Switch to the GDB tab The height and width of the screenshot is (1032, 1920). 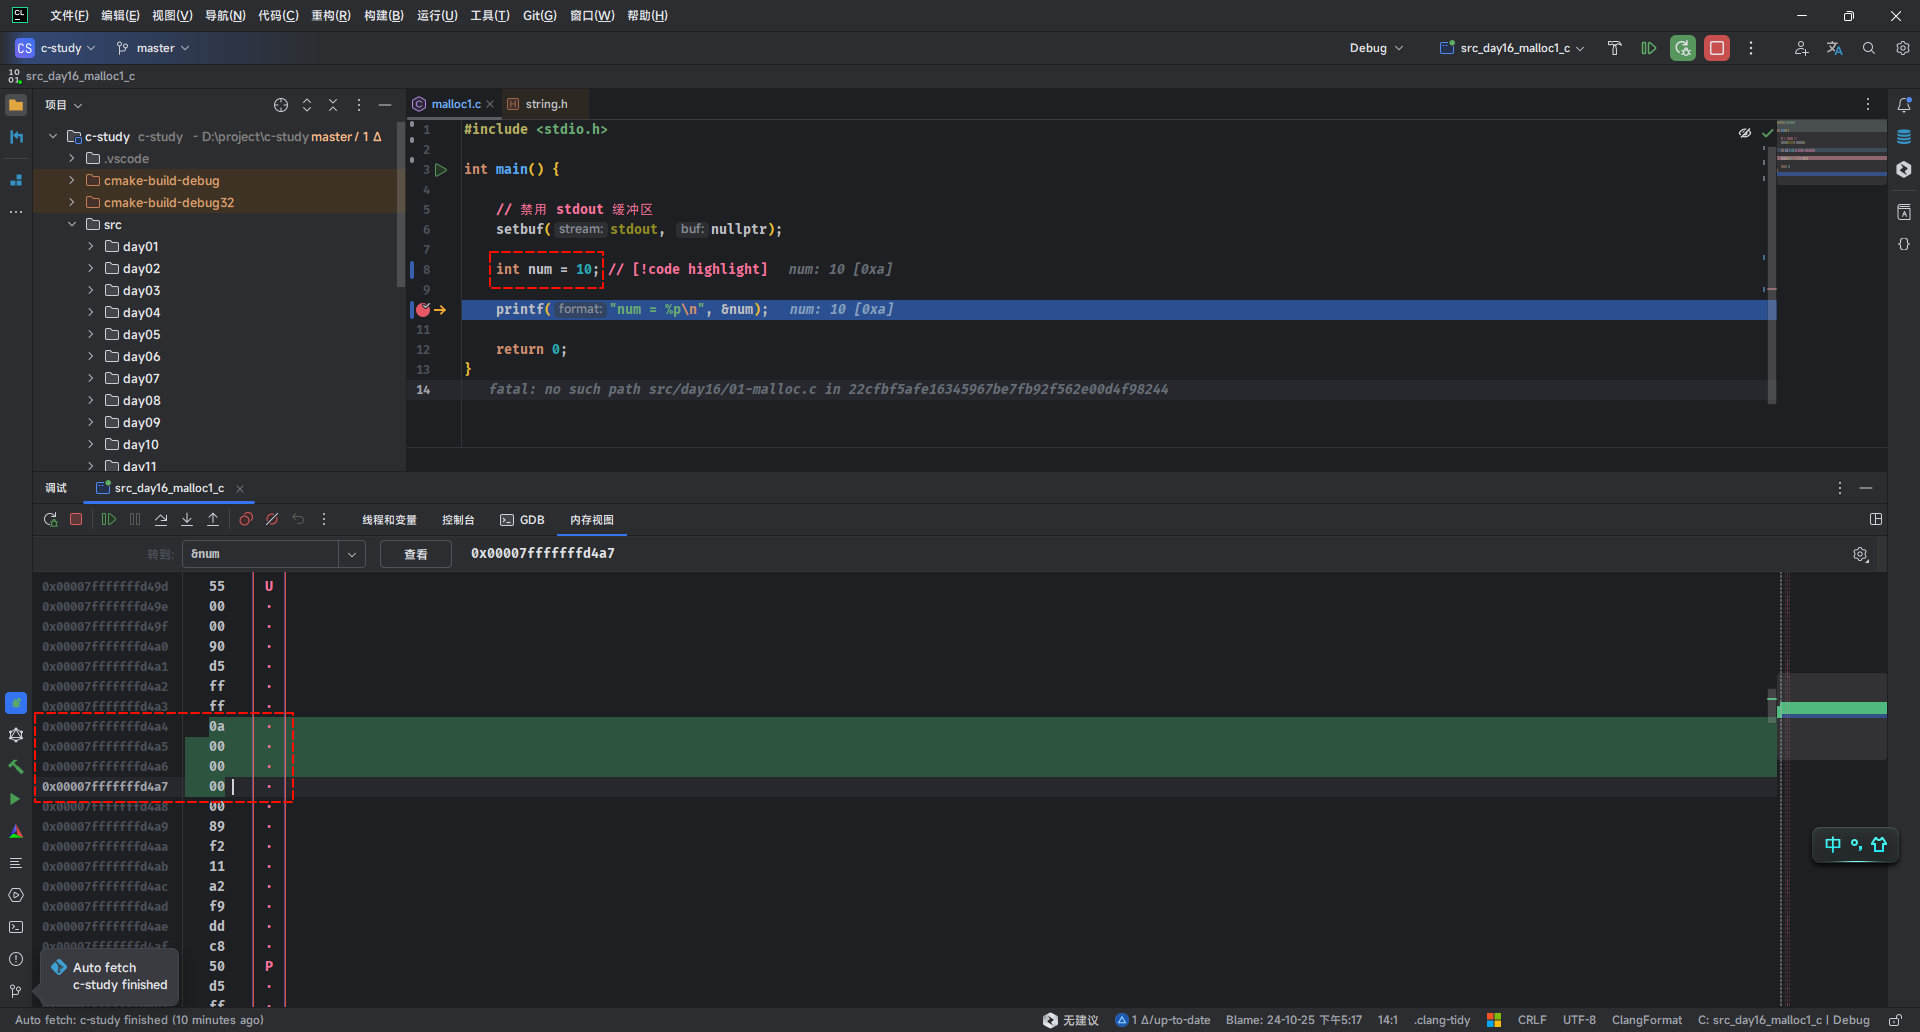pos(523,520)
